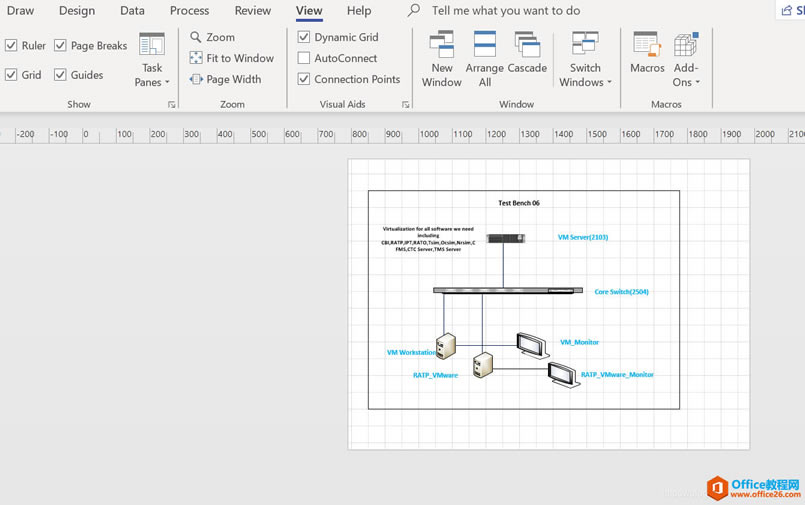The width and height of the screenshot is (805, 505).
Task: Switch to the Design tab
Action: click(x=77, y=11)
